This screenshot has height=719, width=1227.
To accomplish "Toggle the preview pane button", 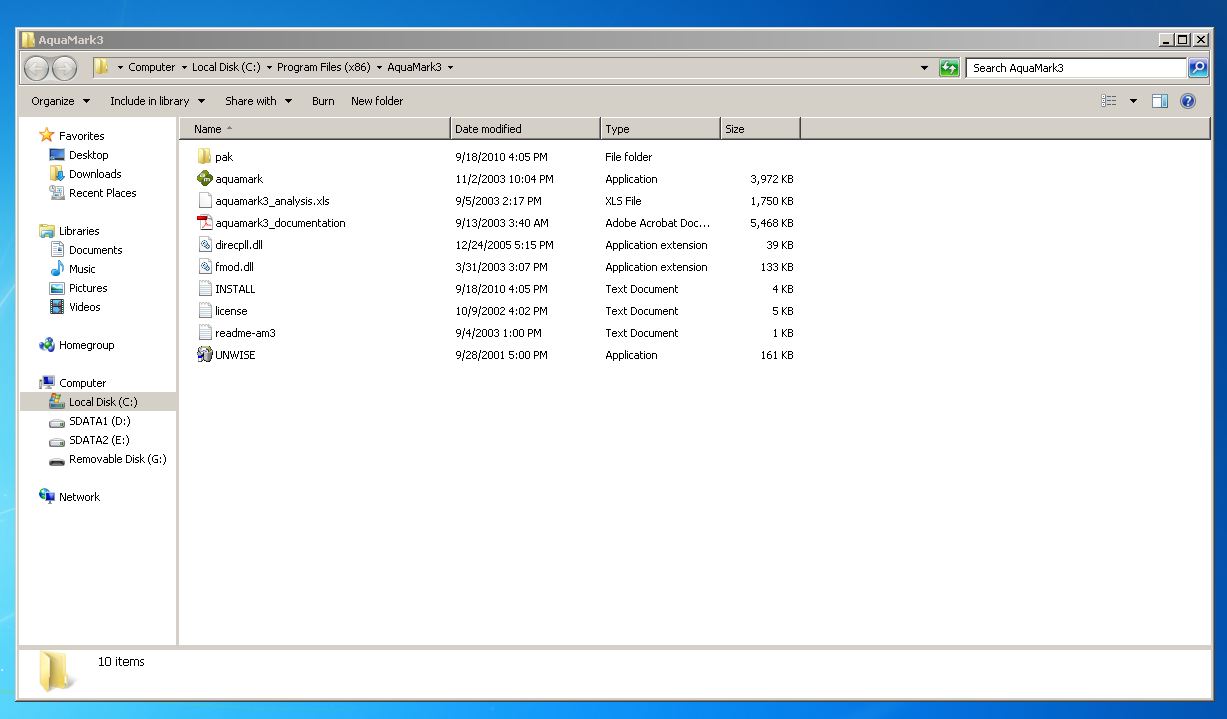I will pyautogui.click(x=1160, y=101).
